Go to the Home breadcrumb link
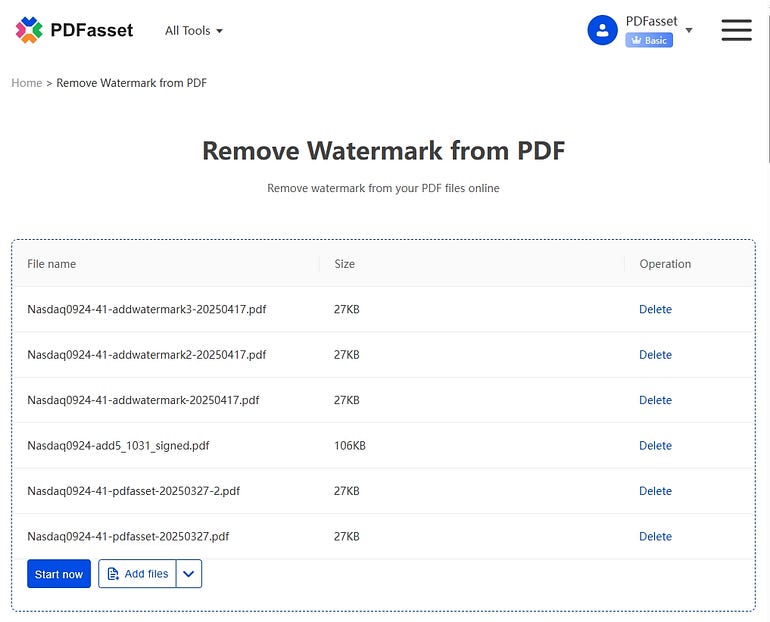 pos(27,83)
